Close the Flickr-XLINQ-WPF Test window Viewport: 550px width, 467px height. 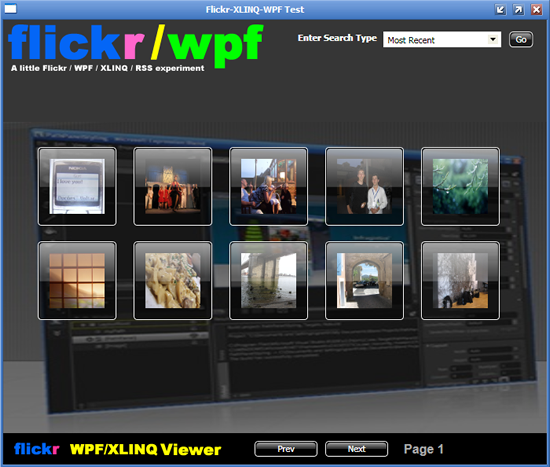click(x=536, y=9)
